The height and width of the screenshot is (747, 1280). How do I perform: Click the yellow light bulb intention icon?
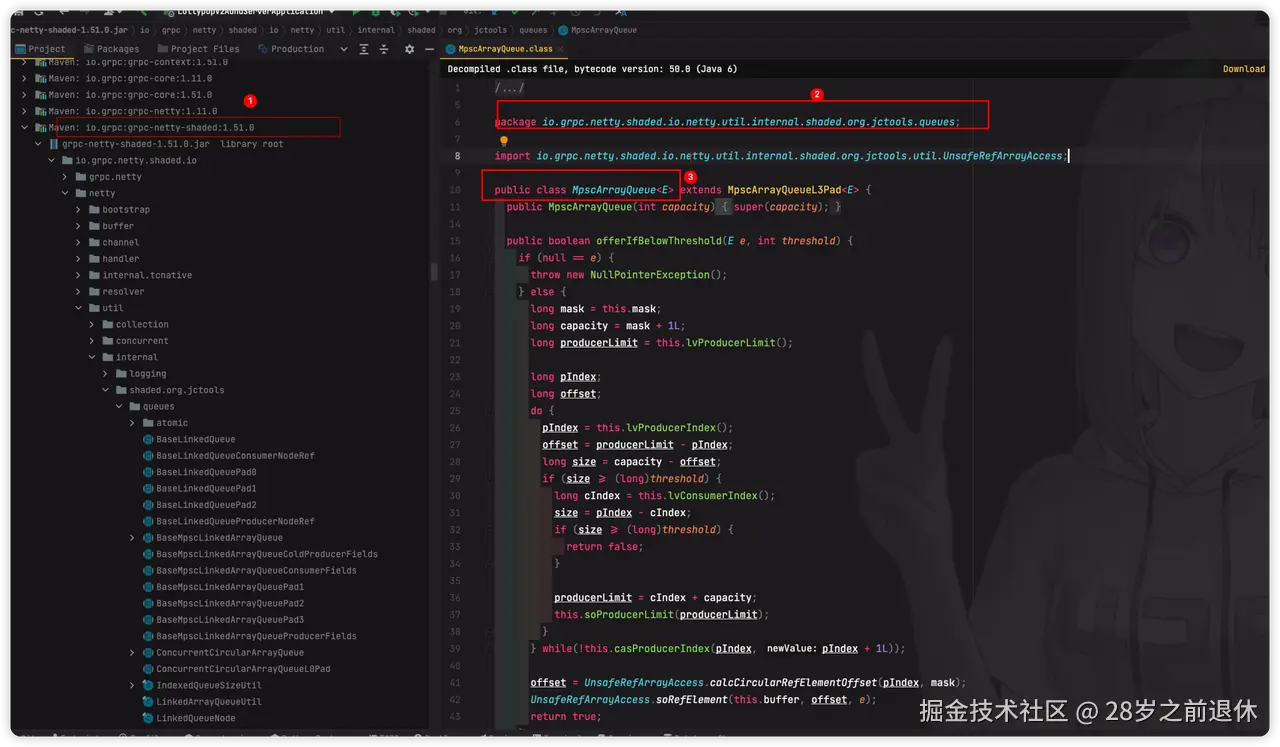coord(504,141)
